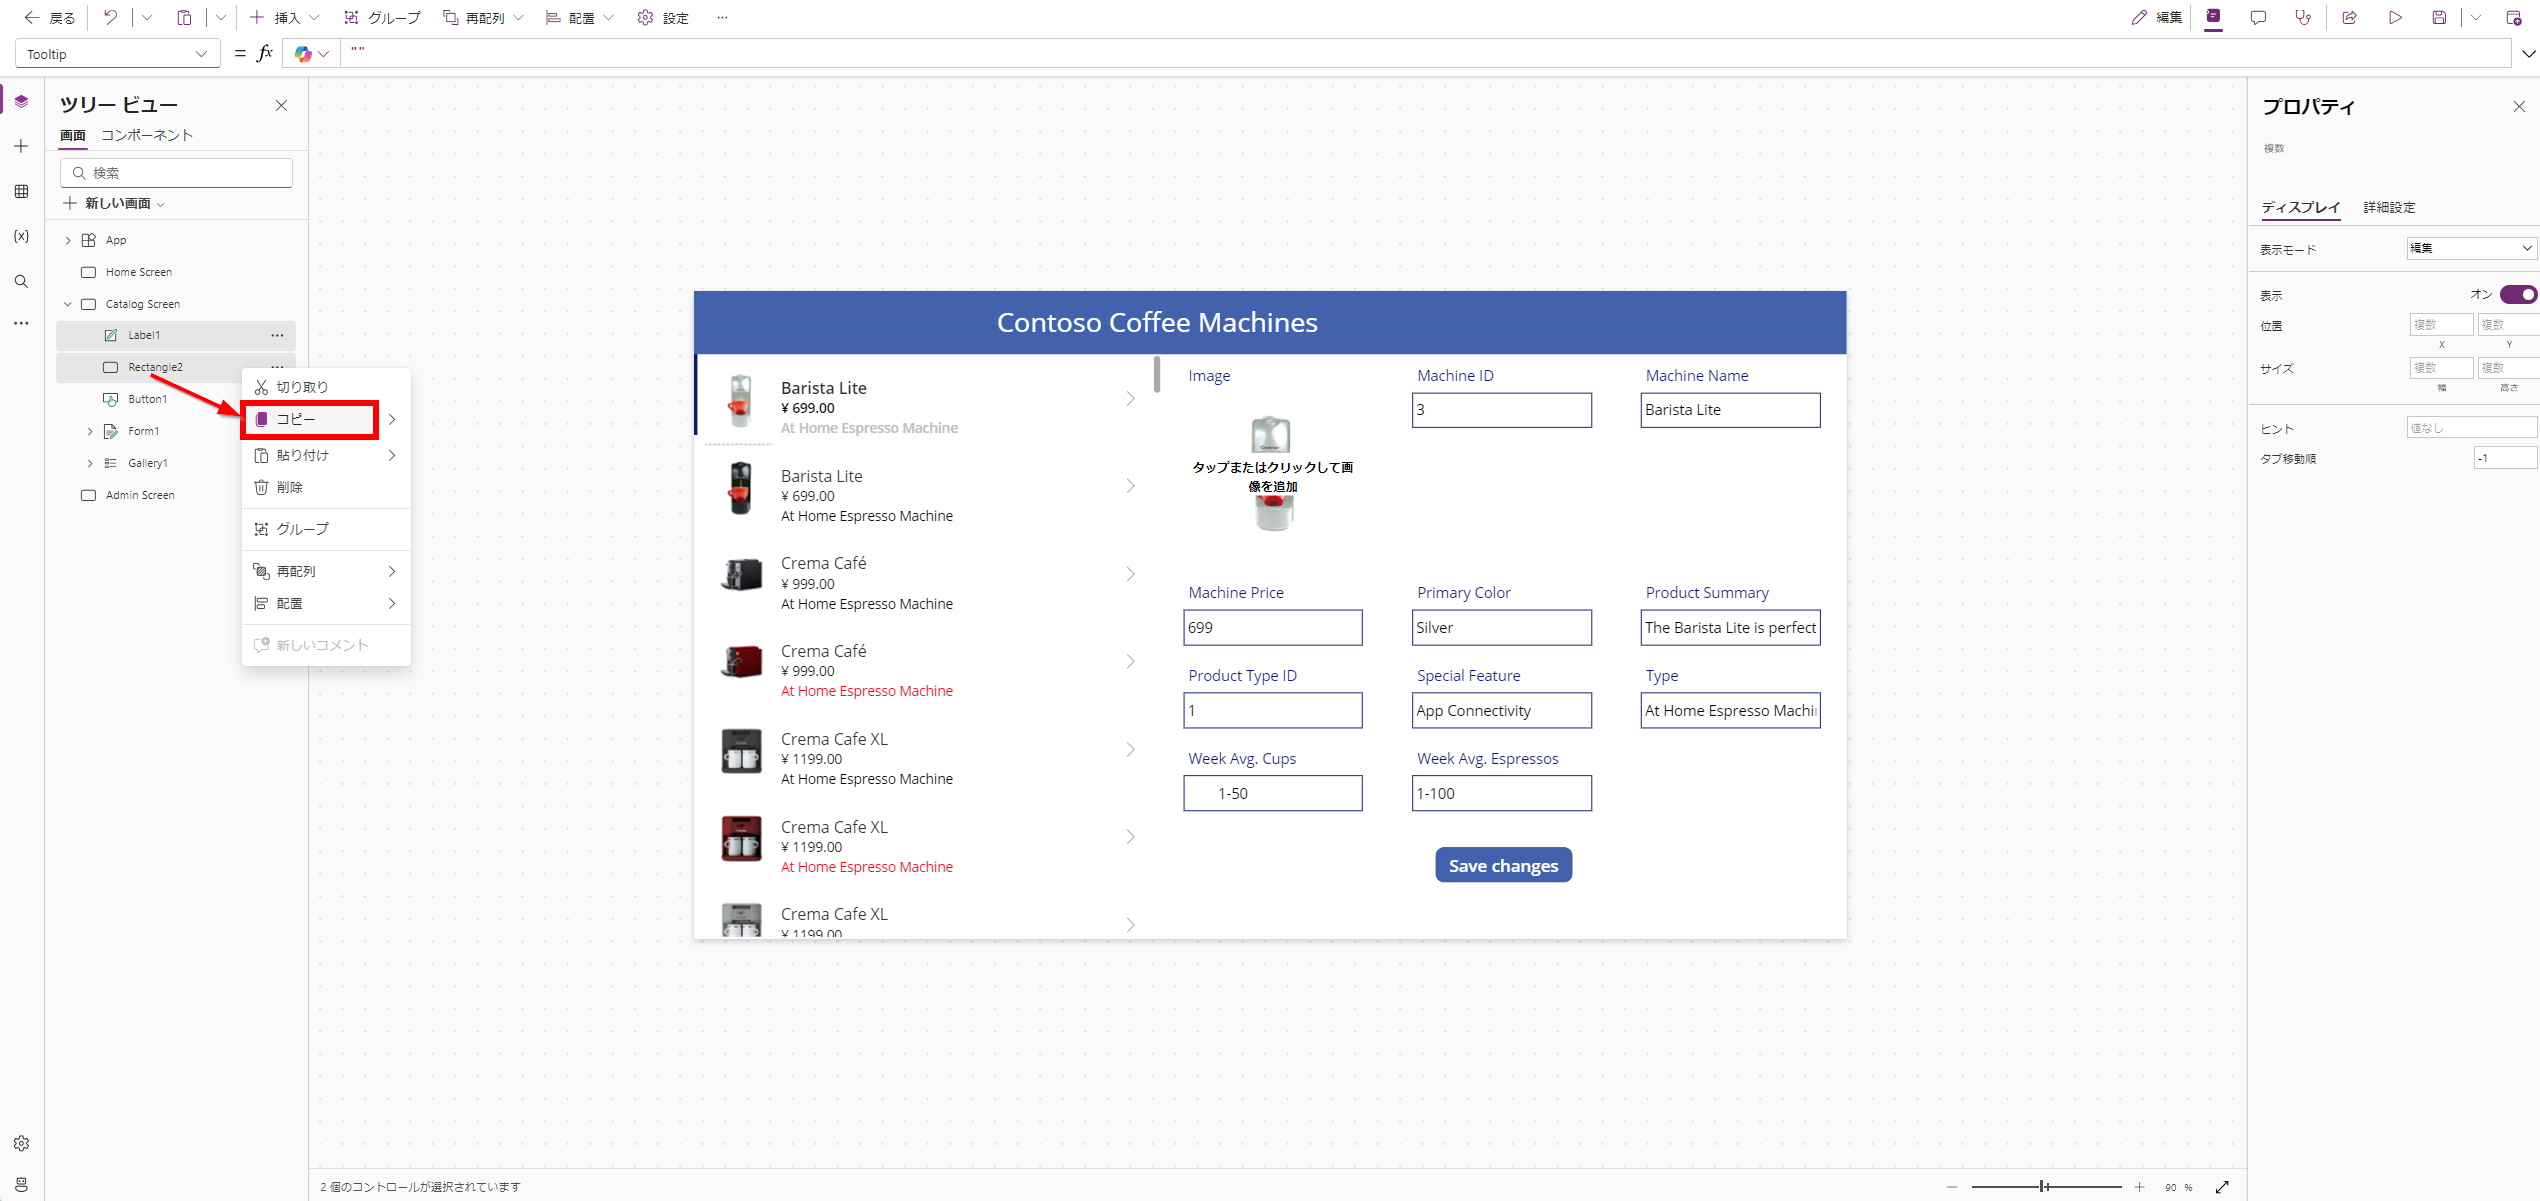Open the paste options dropdown arrow
This screenshot has height=1201, width=2540.
(221, 18)
